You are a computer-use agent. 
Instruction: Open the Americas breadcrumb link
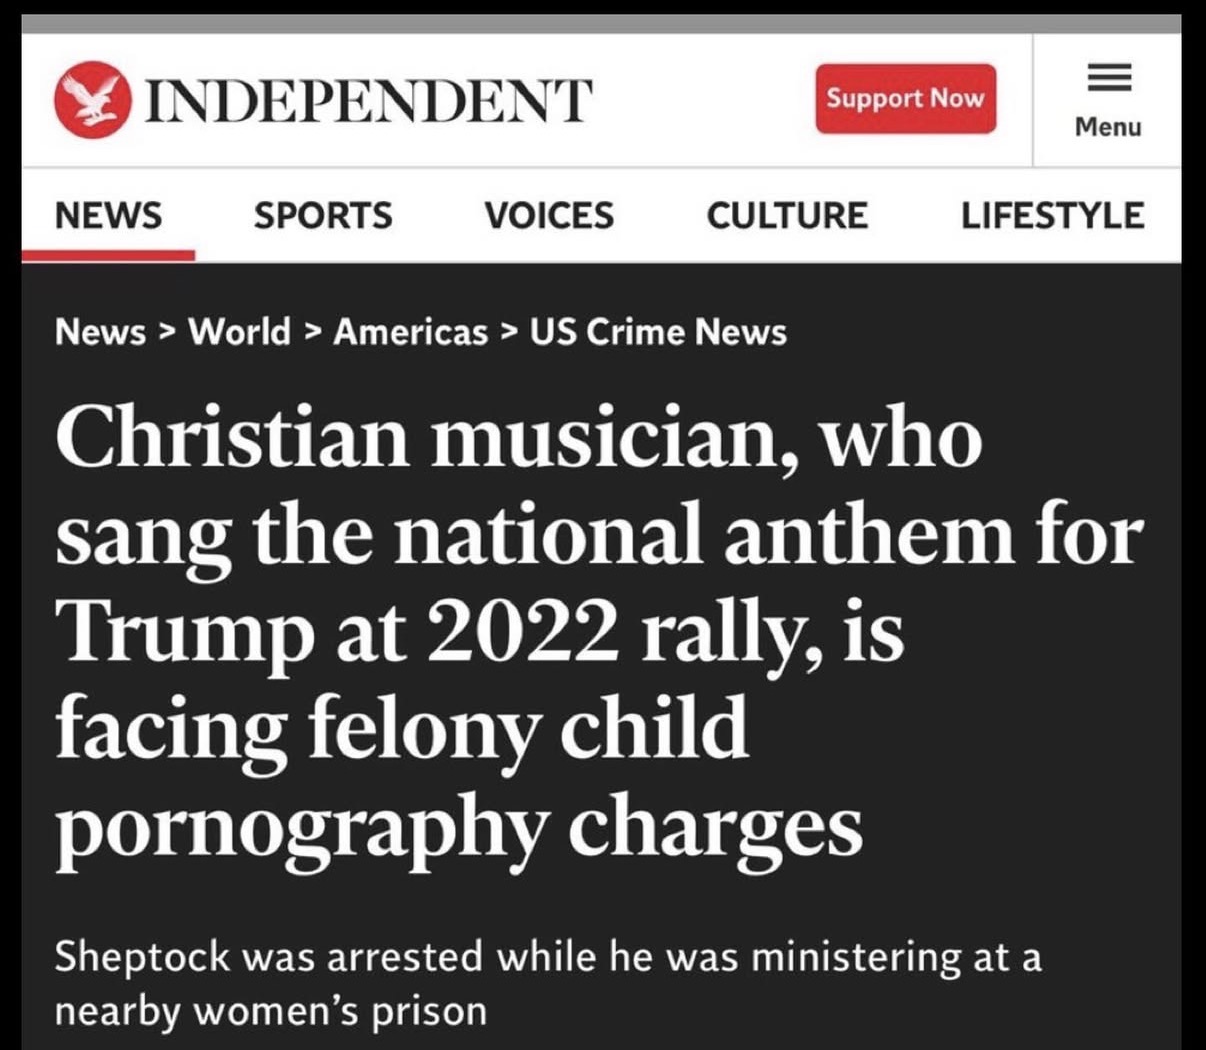point(410,332)
